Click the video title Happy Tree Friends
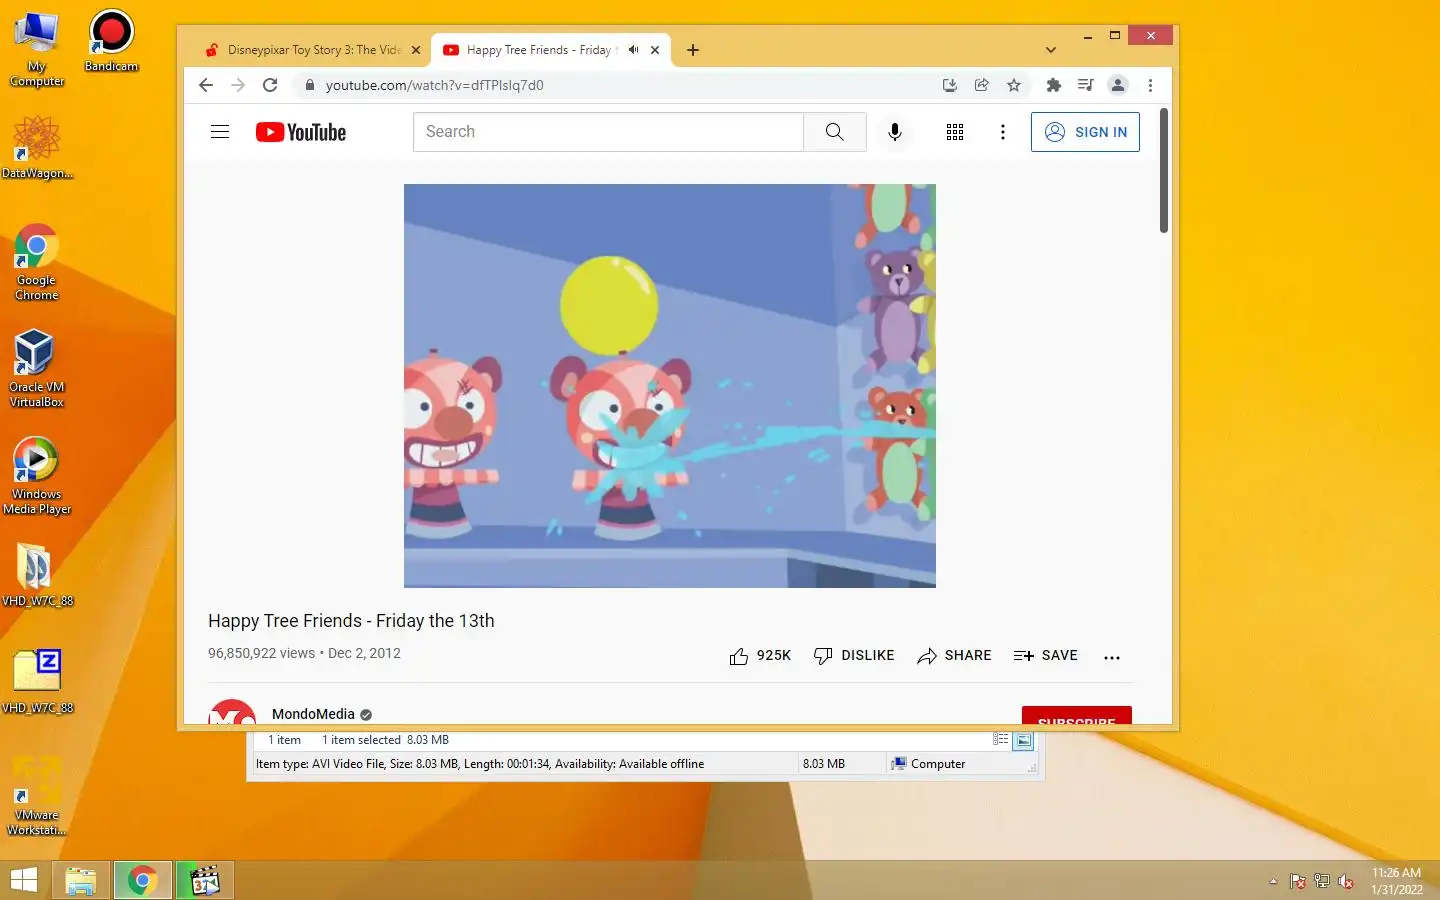This screenshot has height=900, width=1440. [351, 621]
